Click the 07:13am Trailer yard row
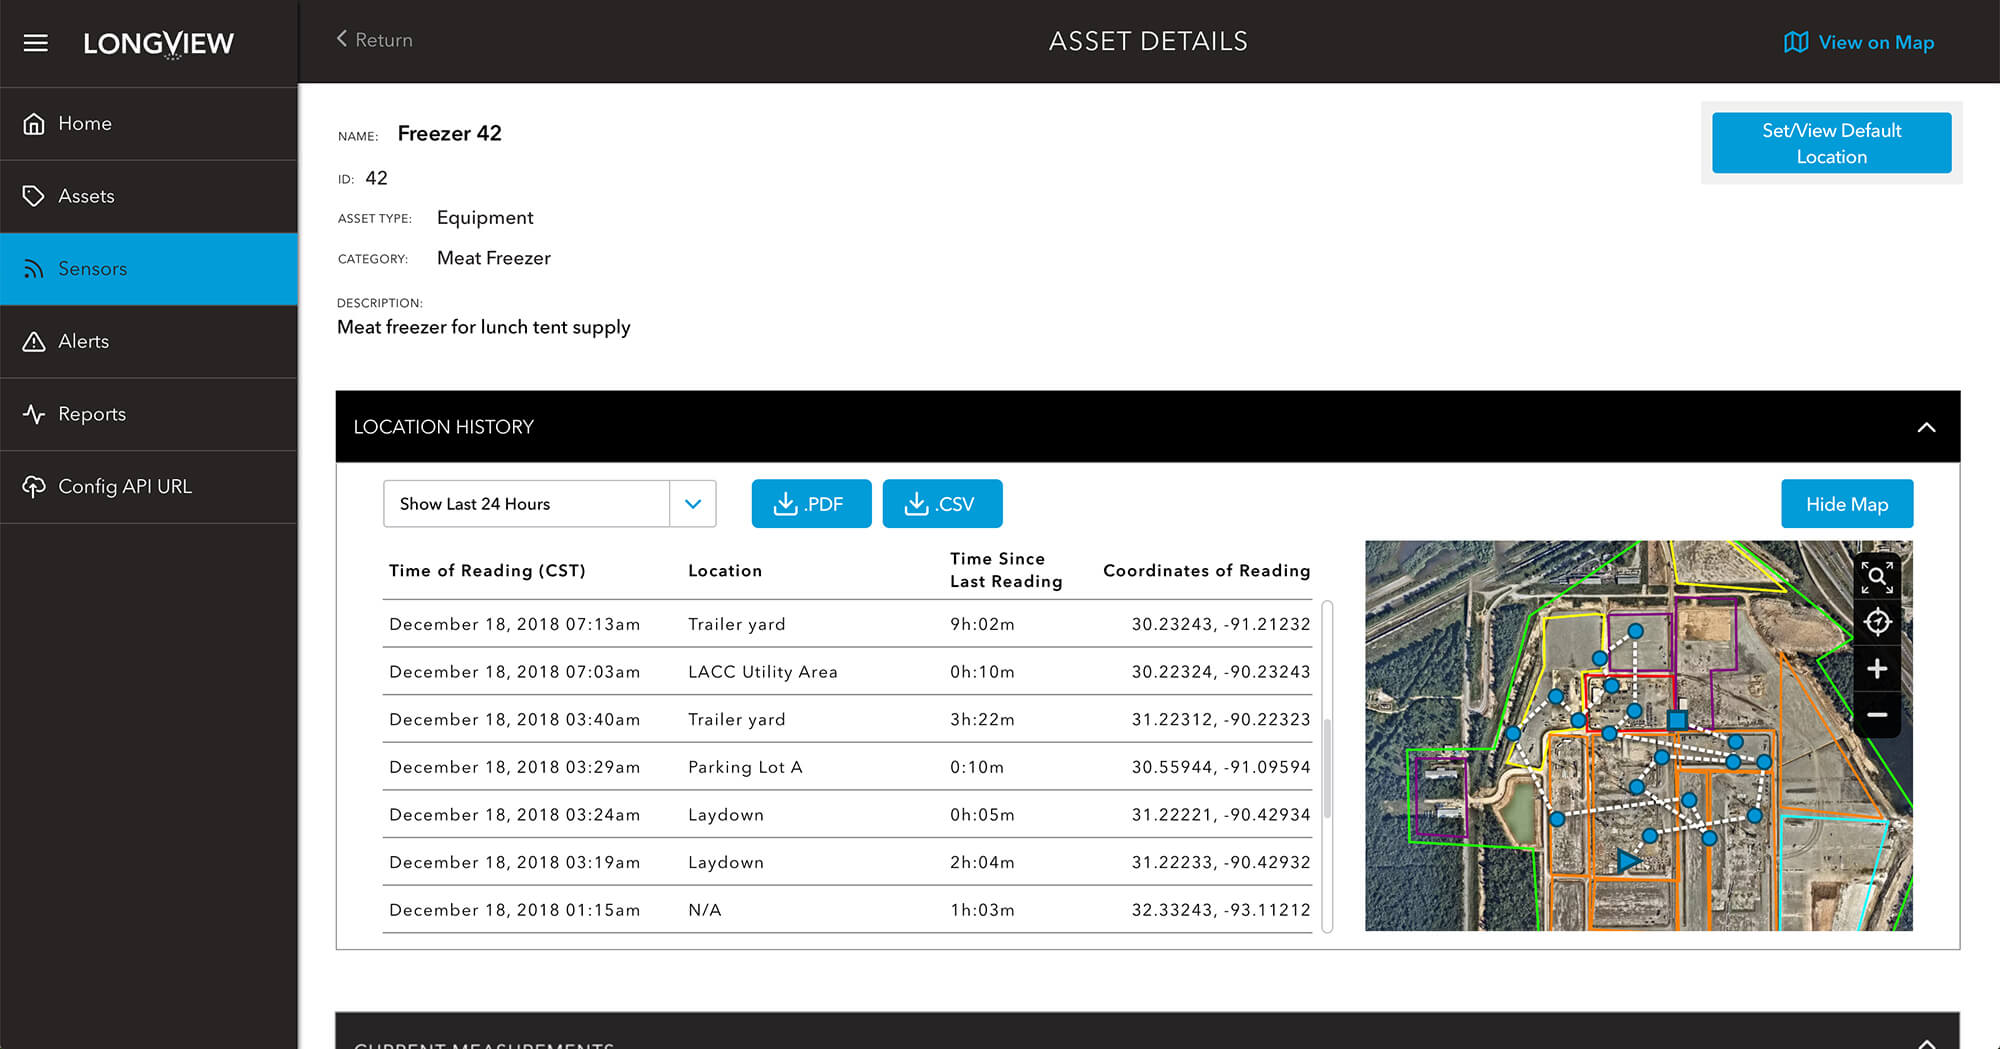2000x1049 pixels. 847,624
